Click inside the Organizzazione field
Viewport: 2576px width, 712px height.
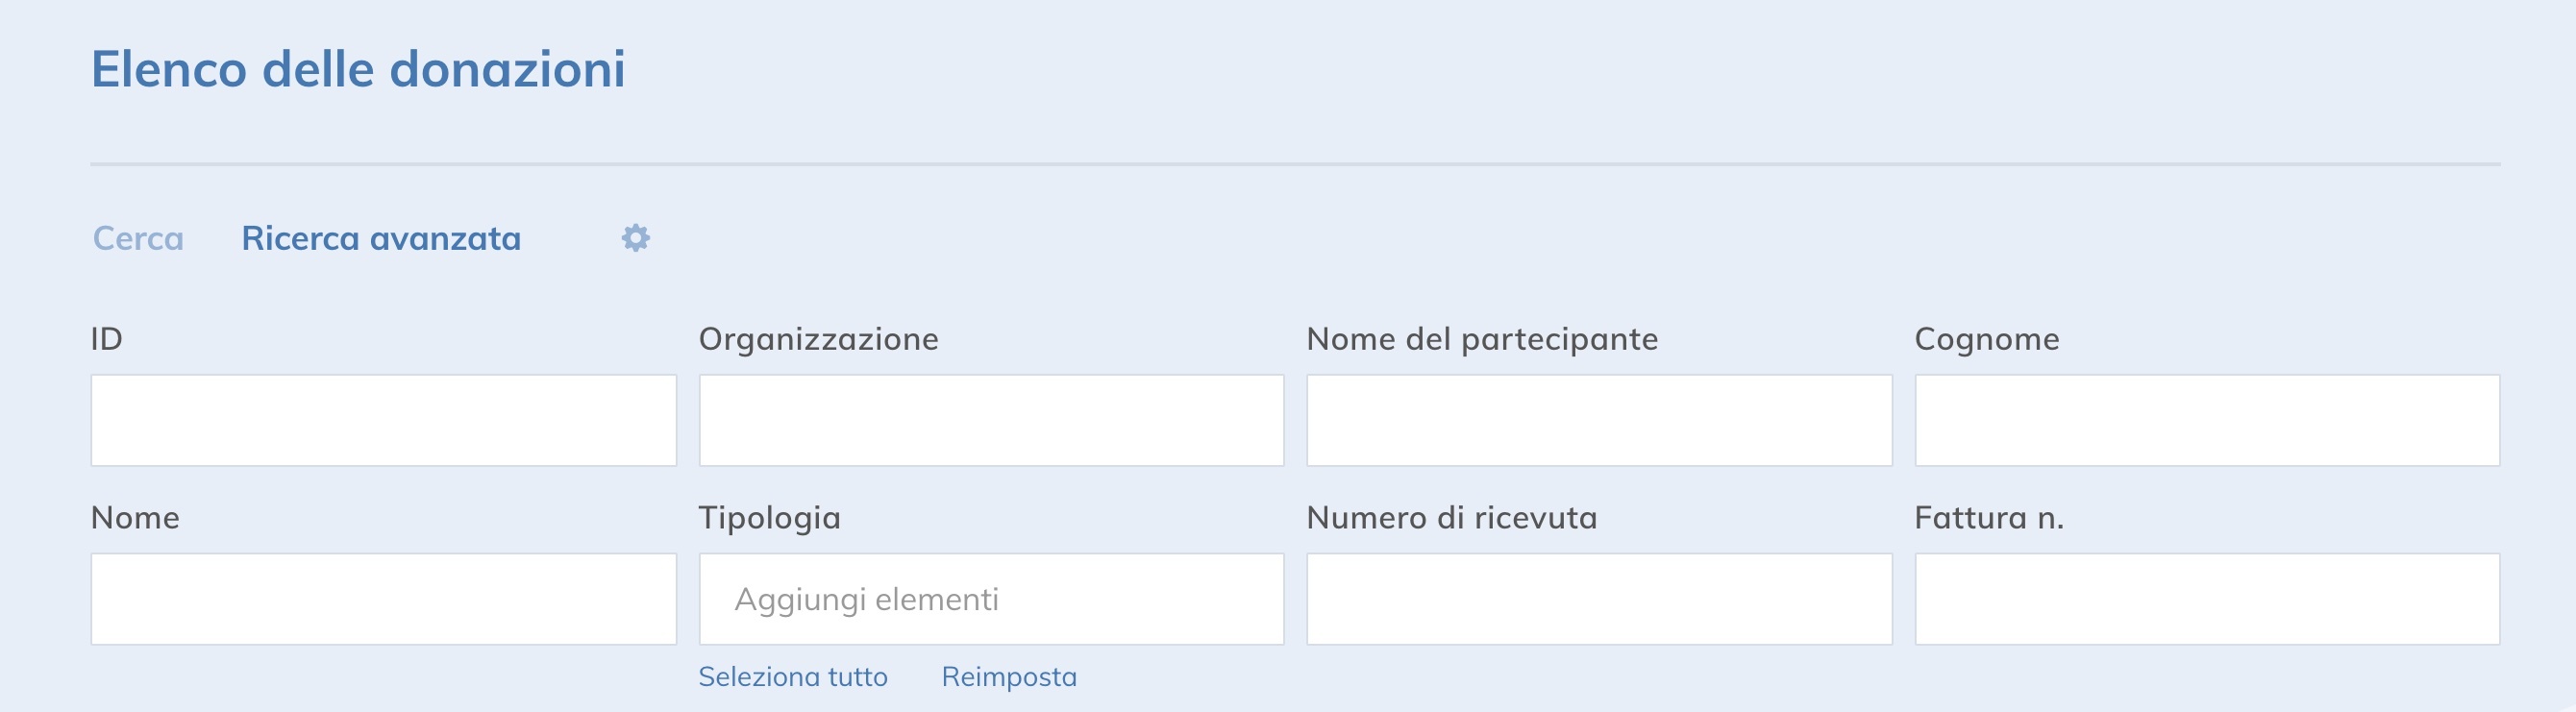pyautogui.click(x=991, y=420)
